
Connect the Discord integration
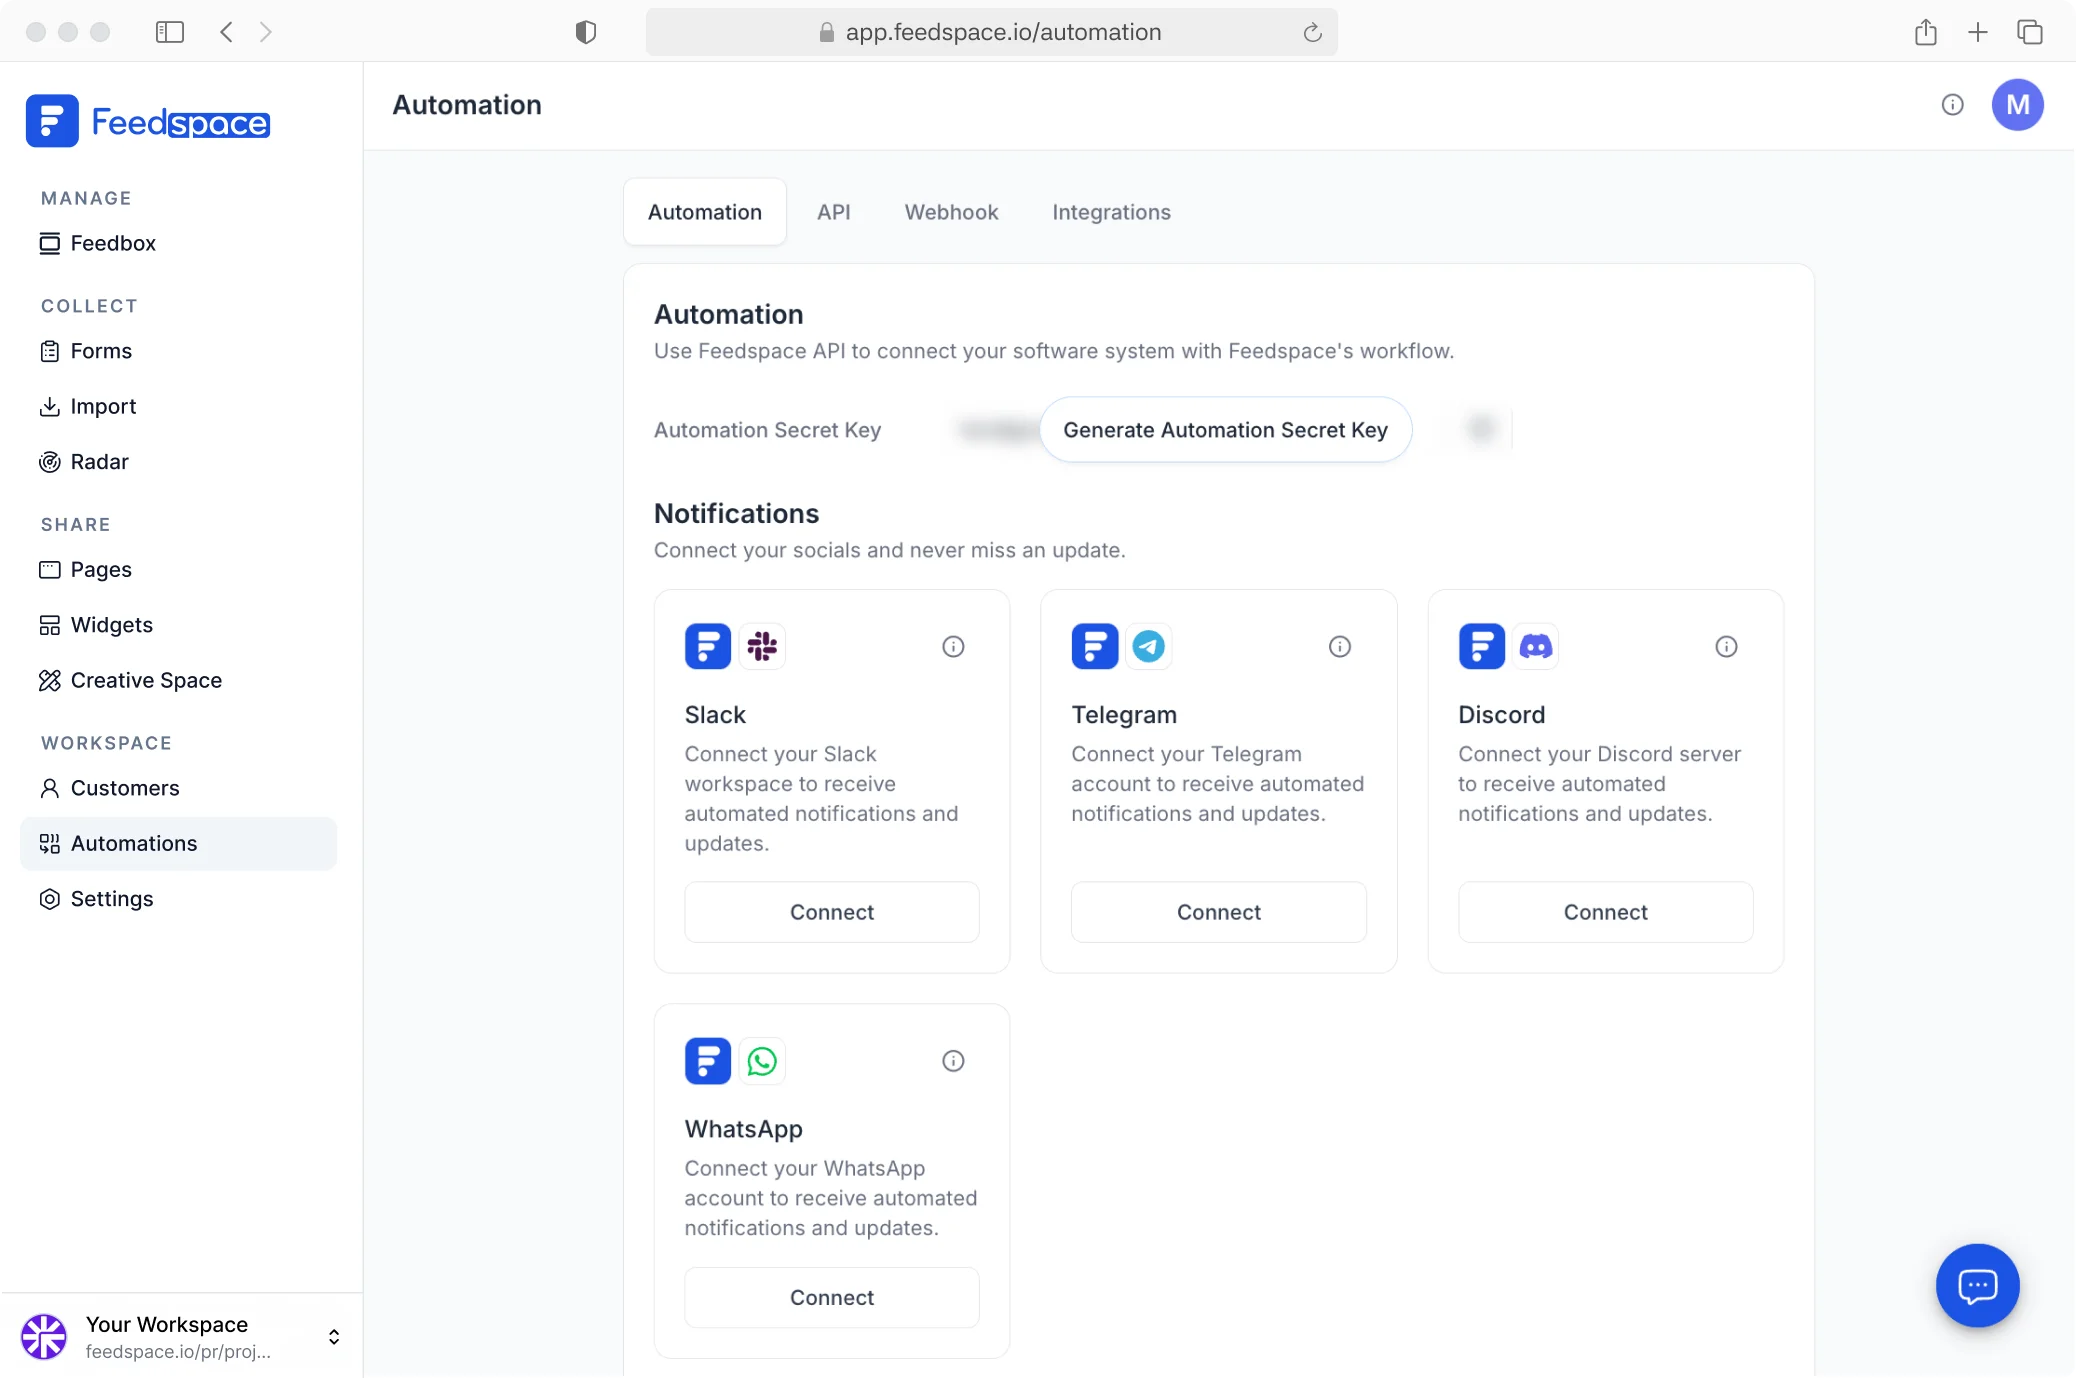1605,912
